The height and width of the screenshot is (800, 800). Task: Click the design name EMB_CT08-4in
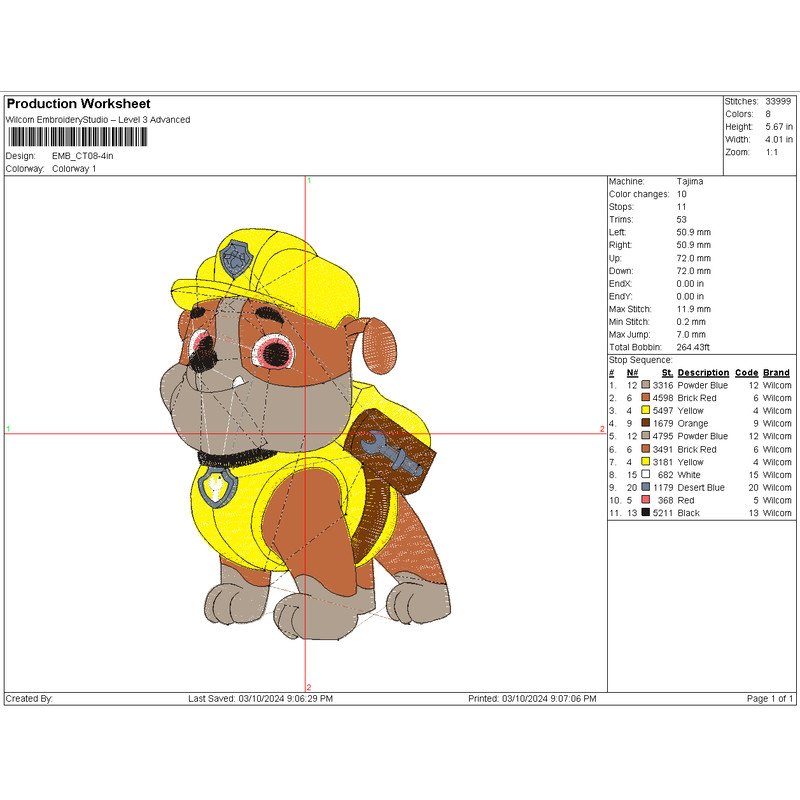[x=83, y=157]
